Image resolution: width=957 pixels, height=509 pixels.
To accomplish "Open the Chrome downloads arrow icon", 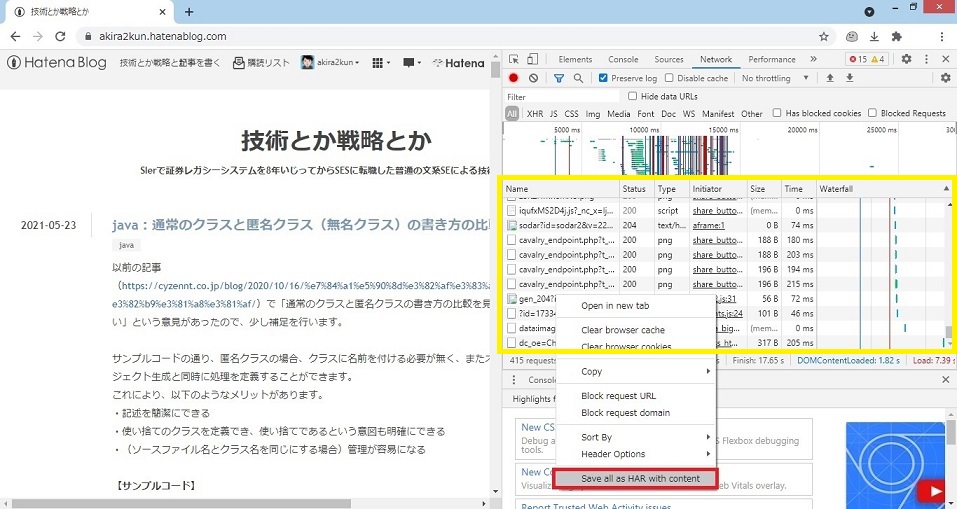I will coord(874,37).
